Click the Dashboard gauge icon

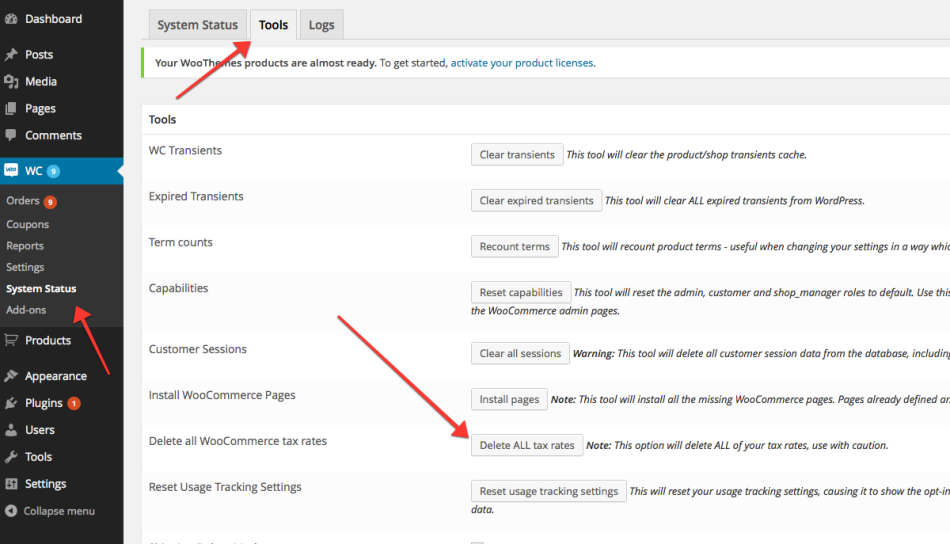(11, 19)
